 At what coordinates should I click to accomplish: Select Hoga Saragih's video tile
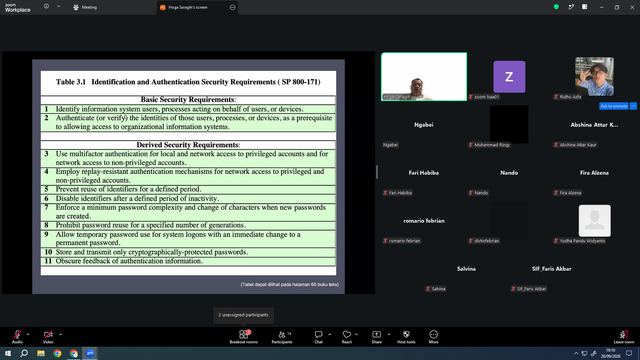click(x=424, y=77)
